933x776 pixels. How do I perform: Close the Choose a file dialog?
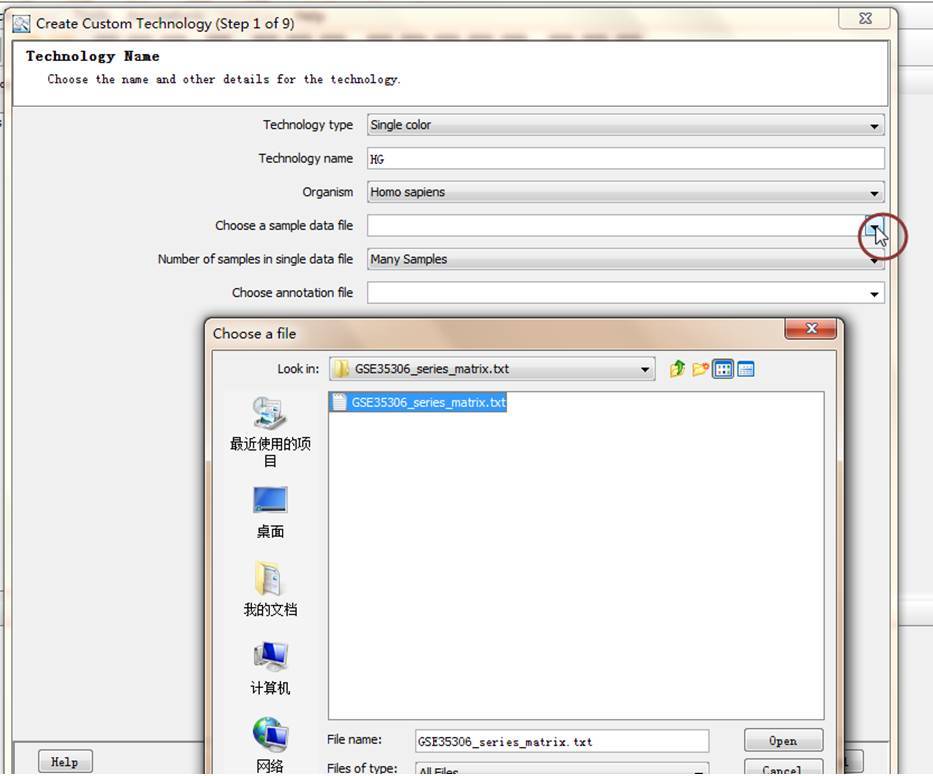click(x=811, y=328)
